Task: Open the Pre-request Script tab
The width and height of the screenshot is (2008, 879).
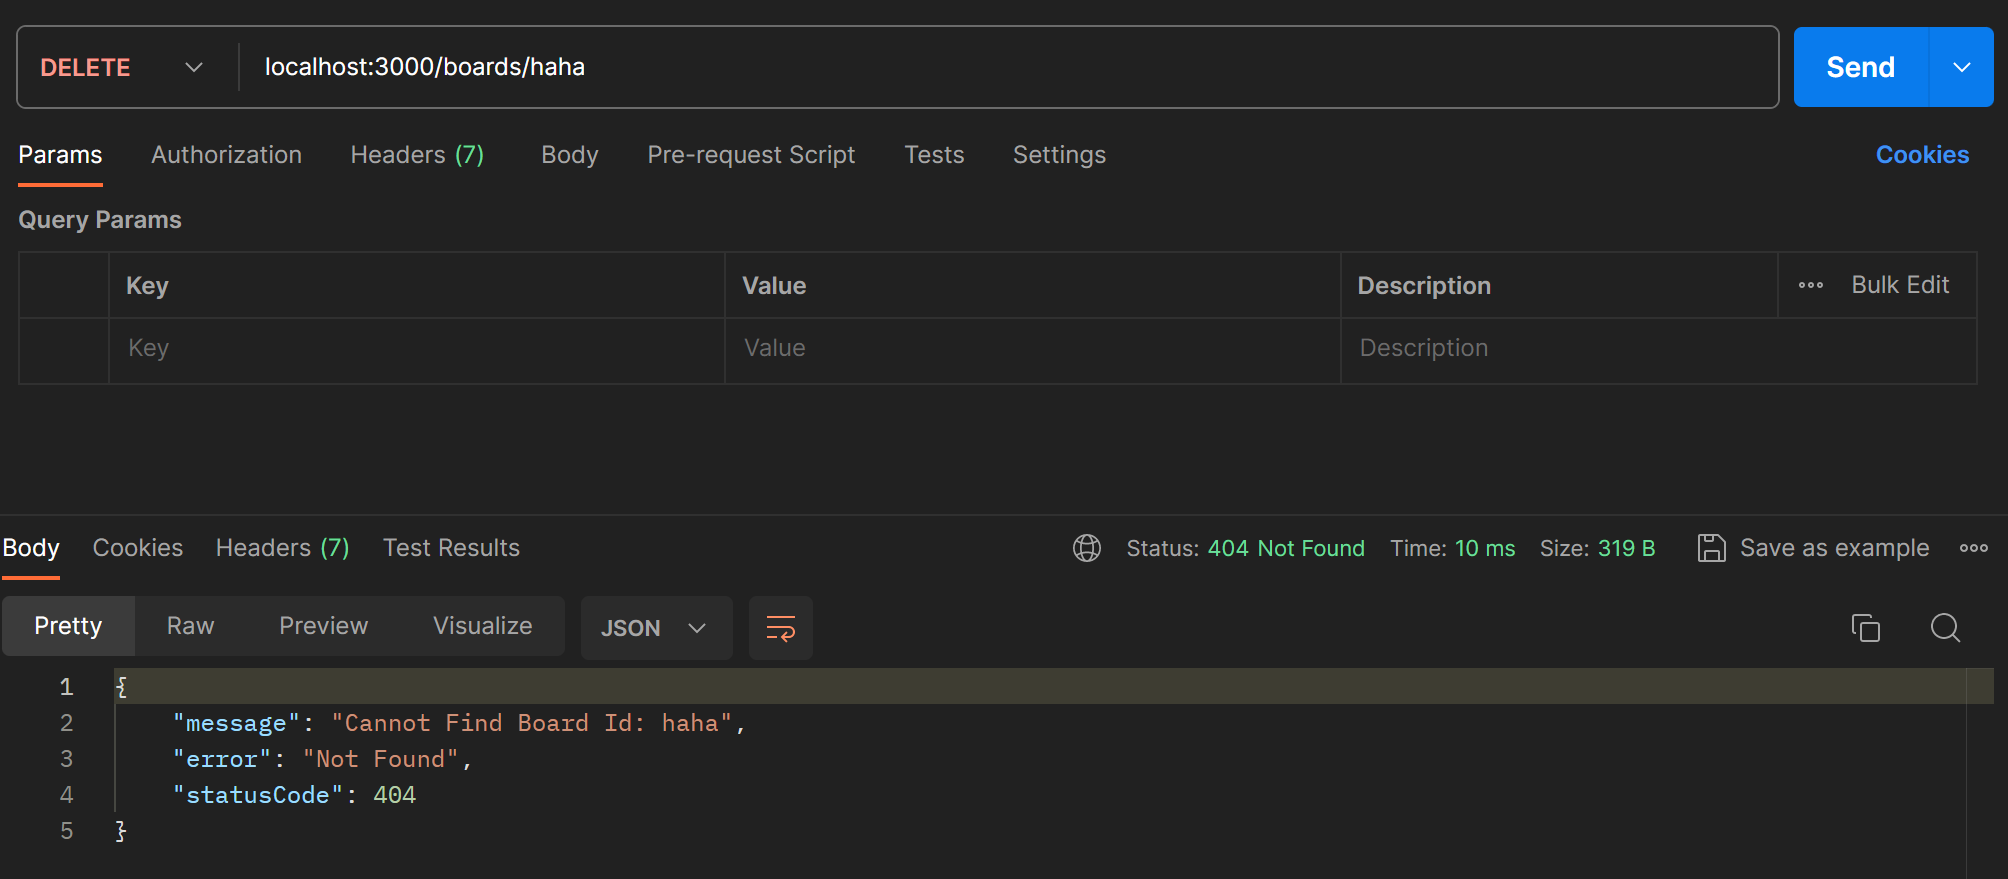Action: [751, 155]
